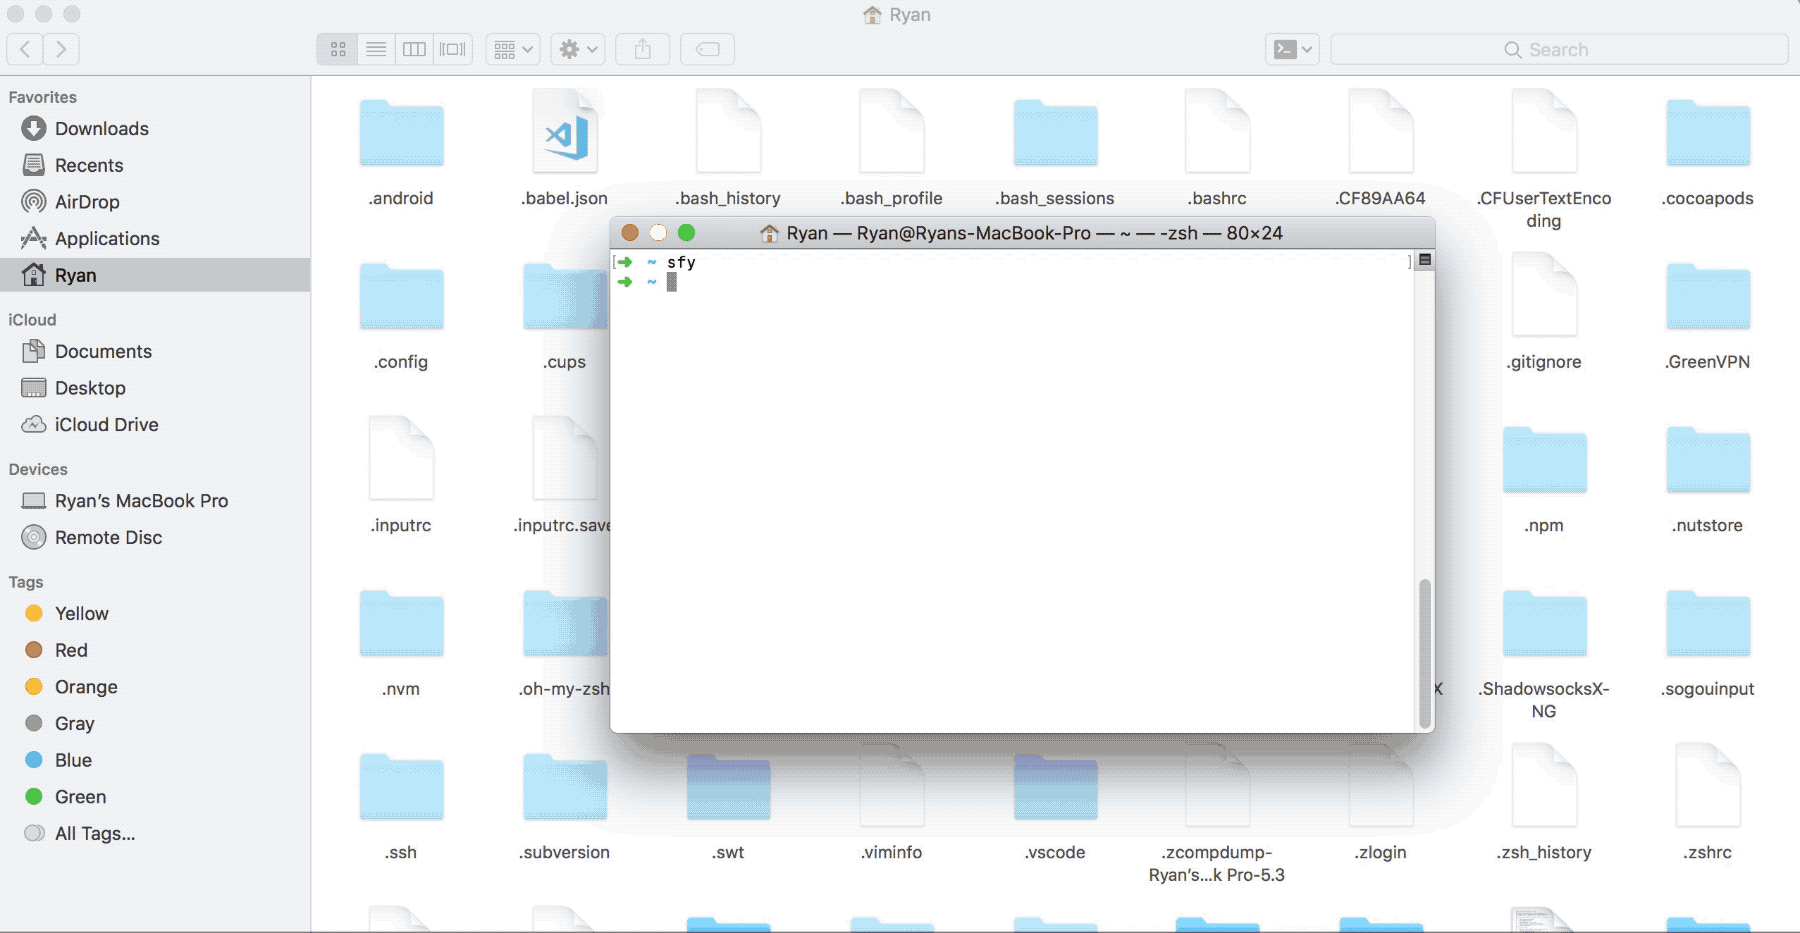Select the .oh-my-zsh folder
The image size is (1800, 933).
coord(565,624)
